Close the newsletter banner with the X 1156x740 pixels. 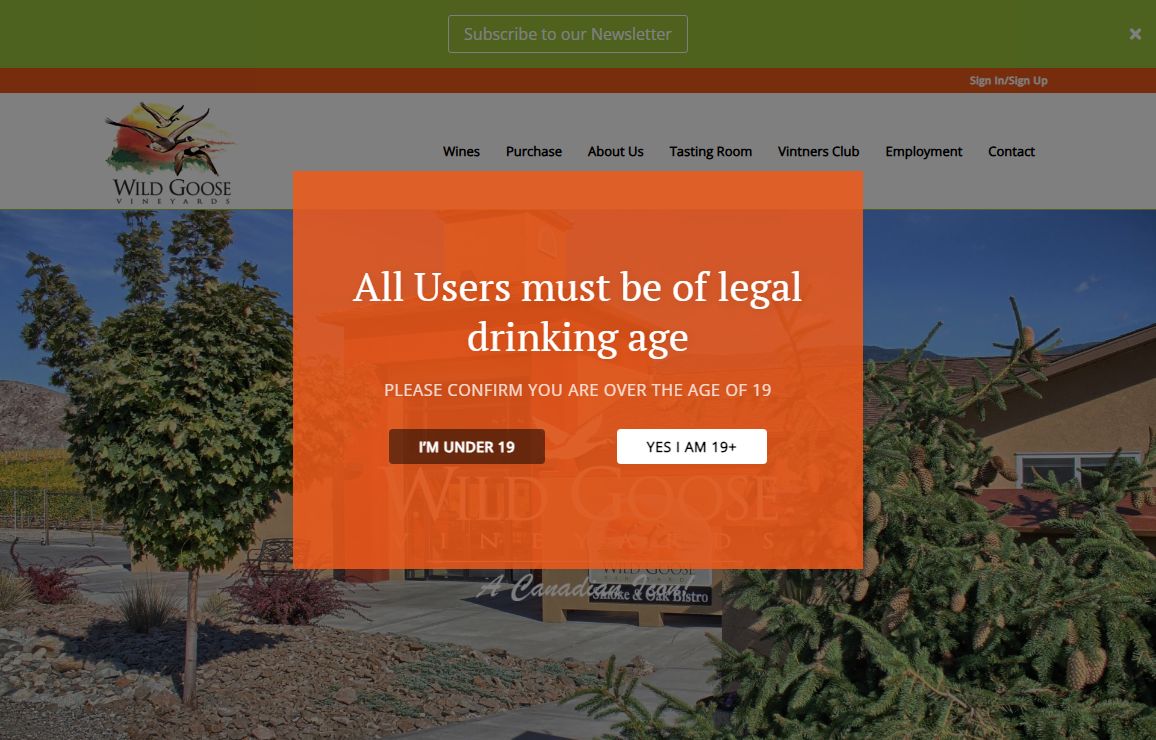click(1135, 34)
